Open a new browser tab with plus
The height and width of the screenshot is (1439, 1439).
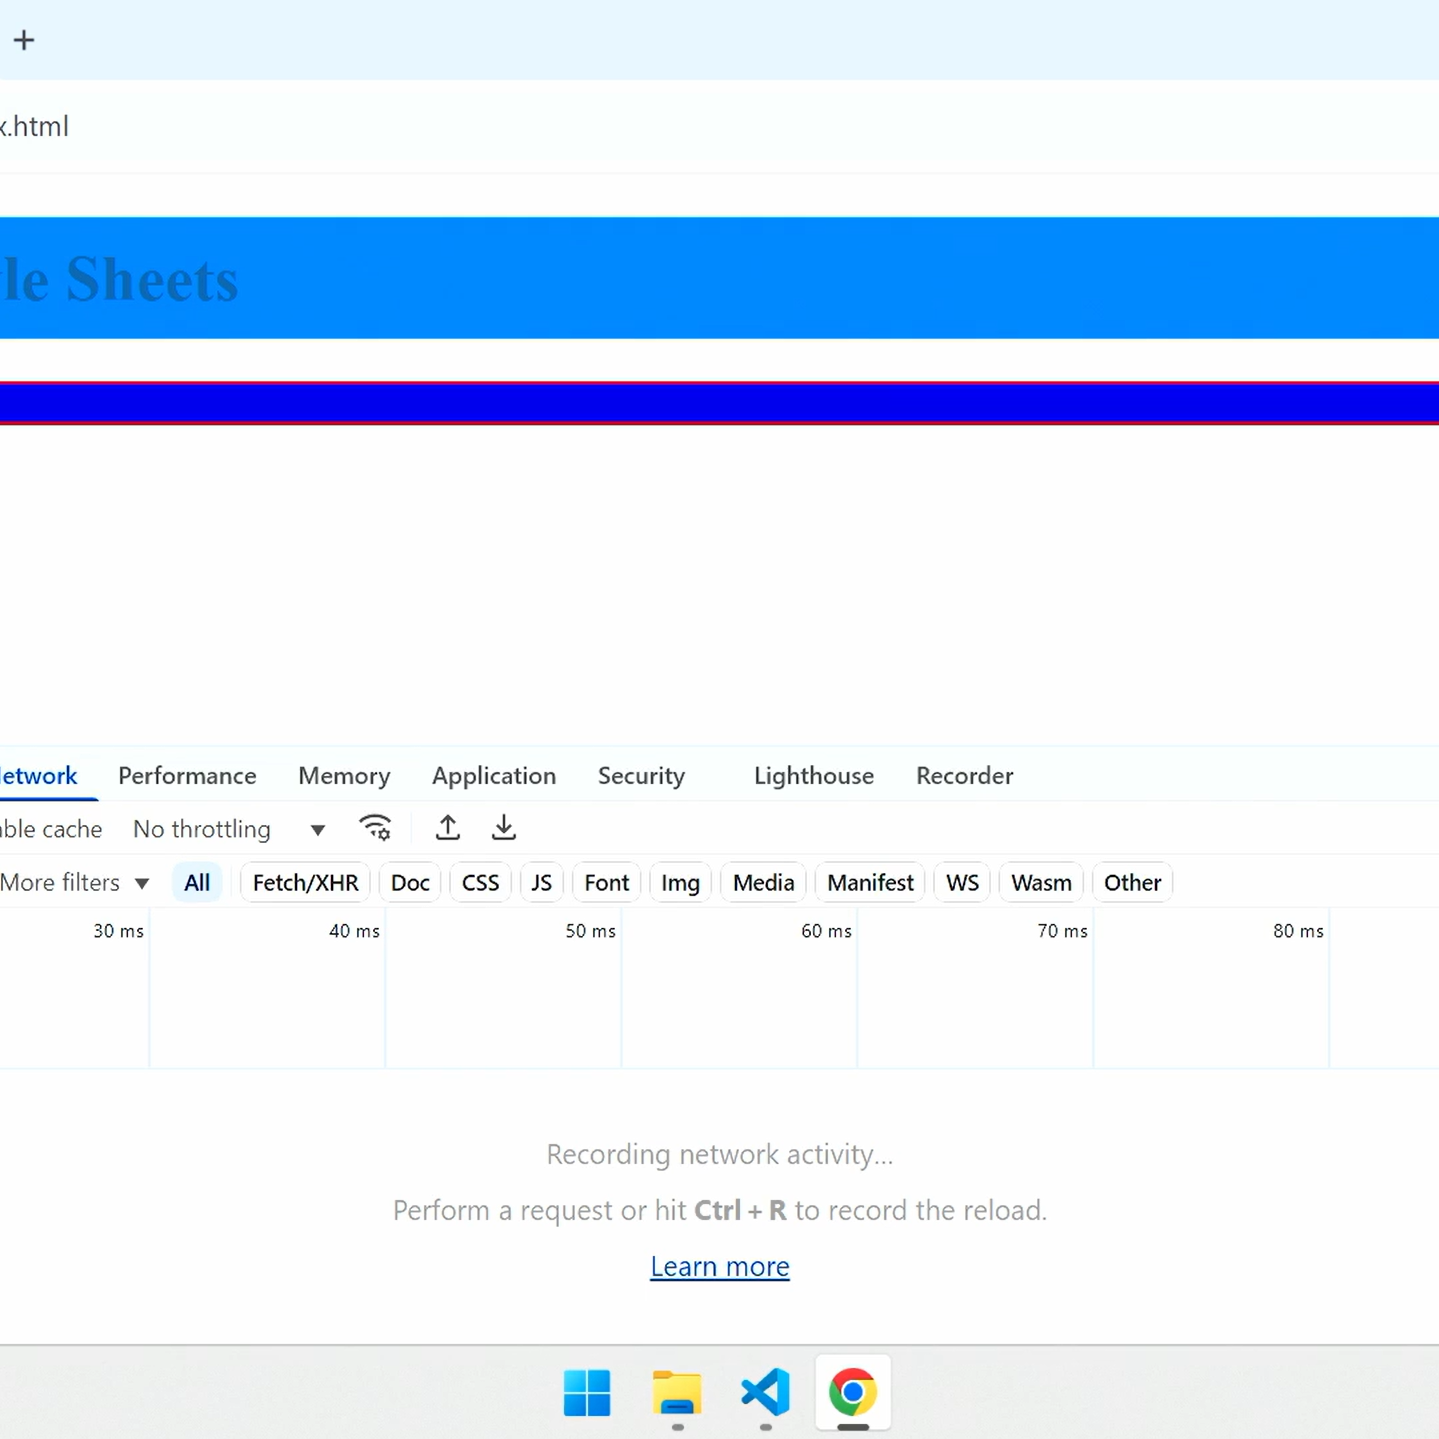tap(24, 40)
